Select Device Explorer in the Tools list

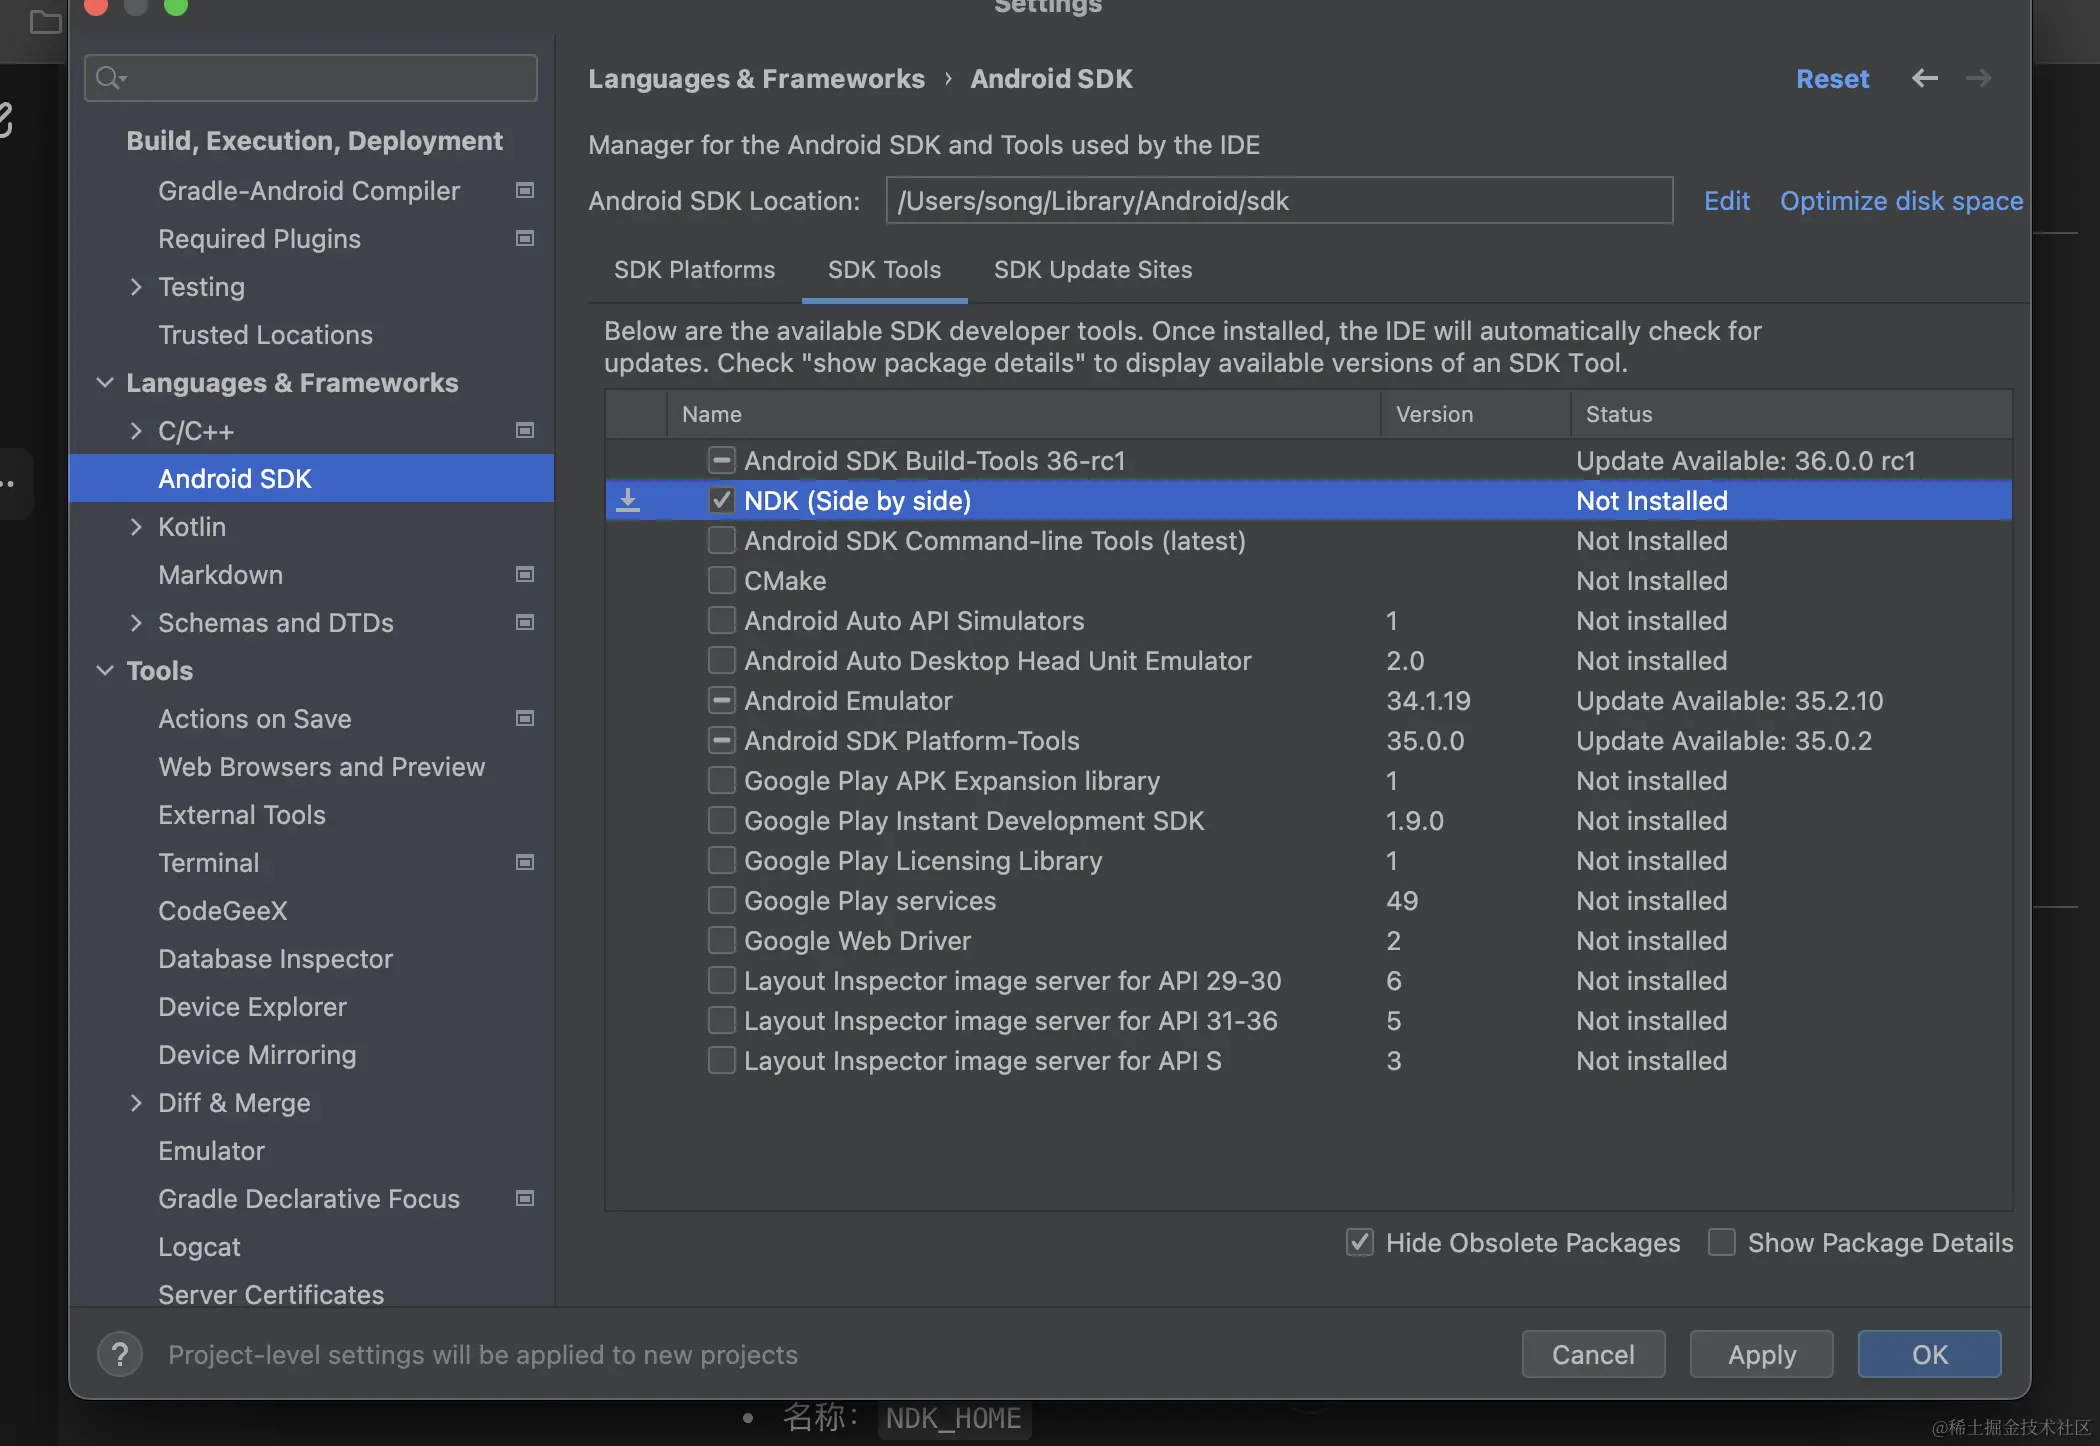[252, 1006]
